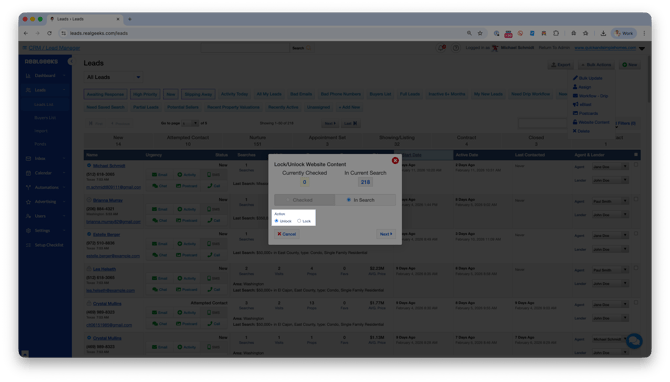Open Michael Schmidt's lead profile
Screen dimensions: 670x382
pyautogui.click(x=109, y=166)
